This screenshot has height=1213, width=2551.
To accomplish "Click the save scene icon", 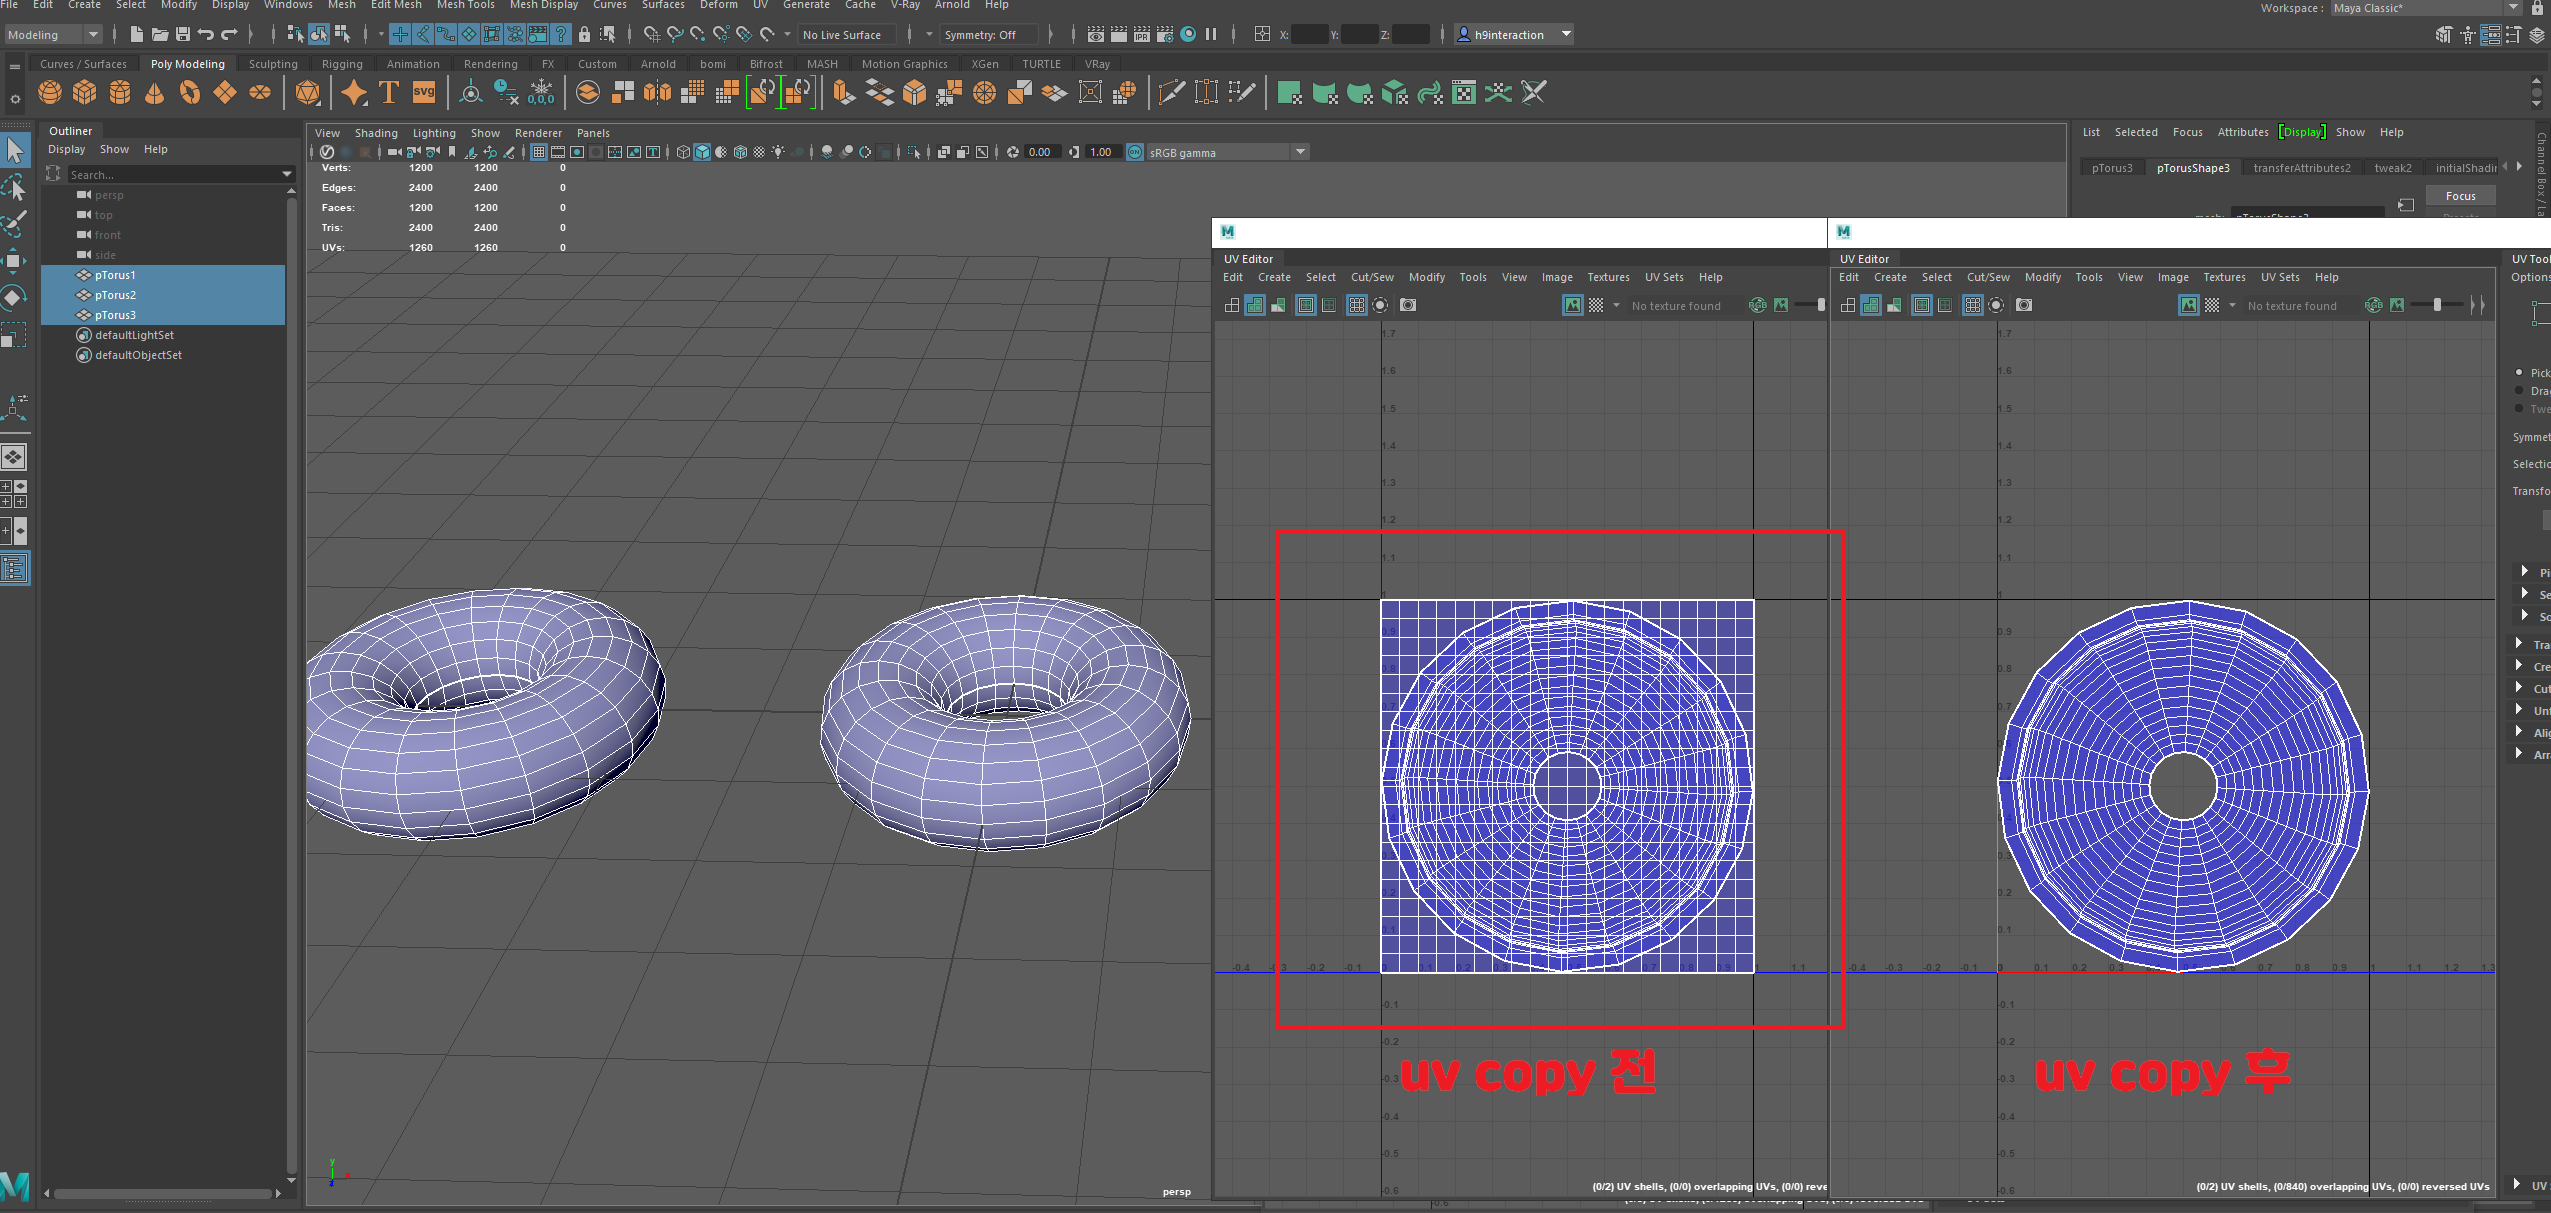I will 183,35.
